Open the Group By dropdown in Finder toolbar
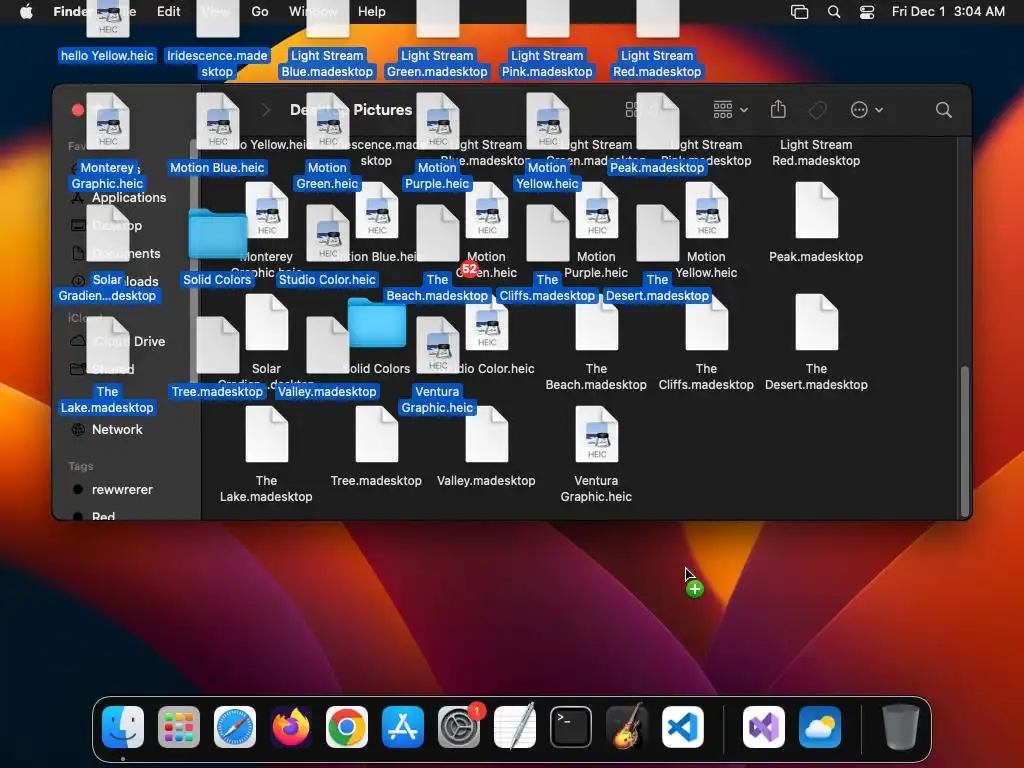This screenshot has height=768, width=1024. (730, 110)
